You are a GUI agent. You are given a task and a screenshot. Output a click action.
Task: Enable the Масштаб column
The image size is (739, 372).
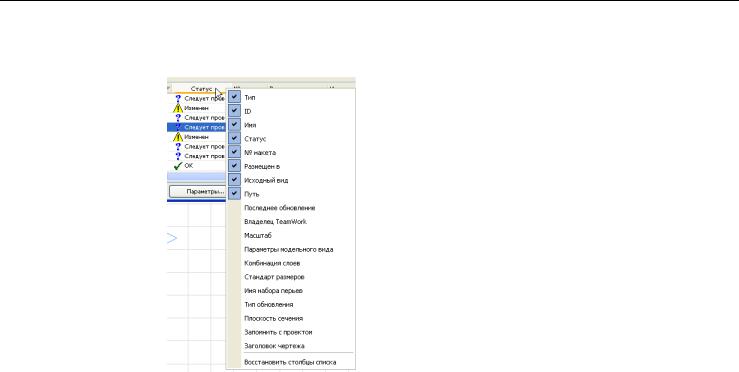click(x=290, y=235)
